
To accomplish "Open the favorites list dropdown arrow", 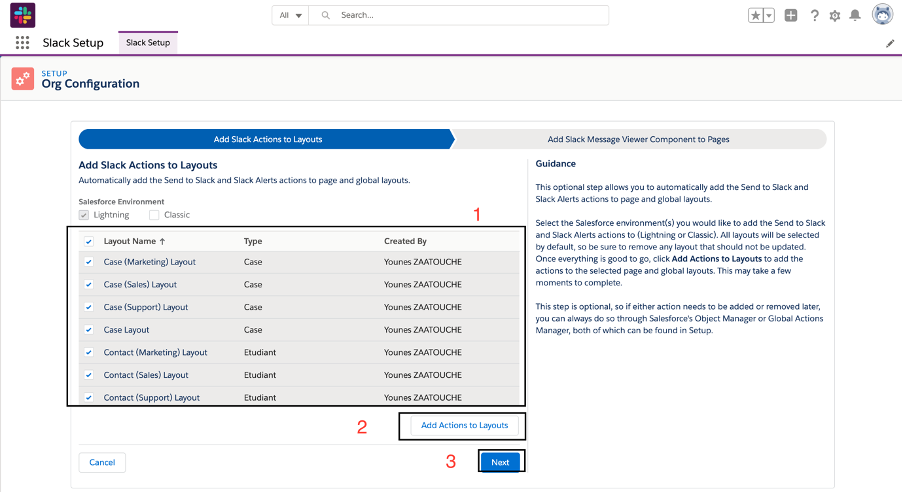I will [769, 16].
